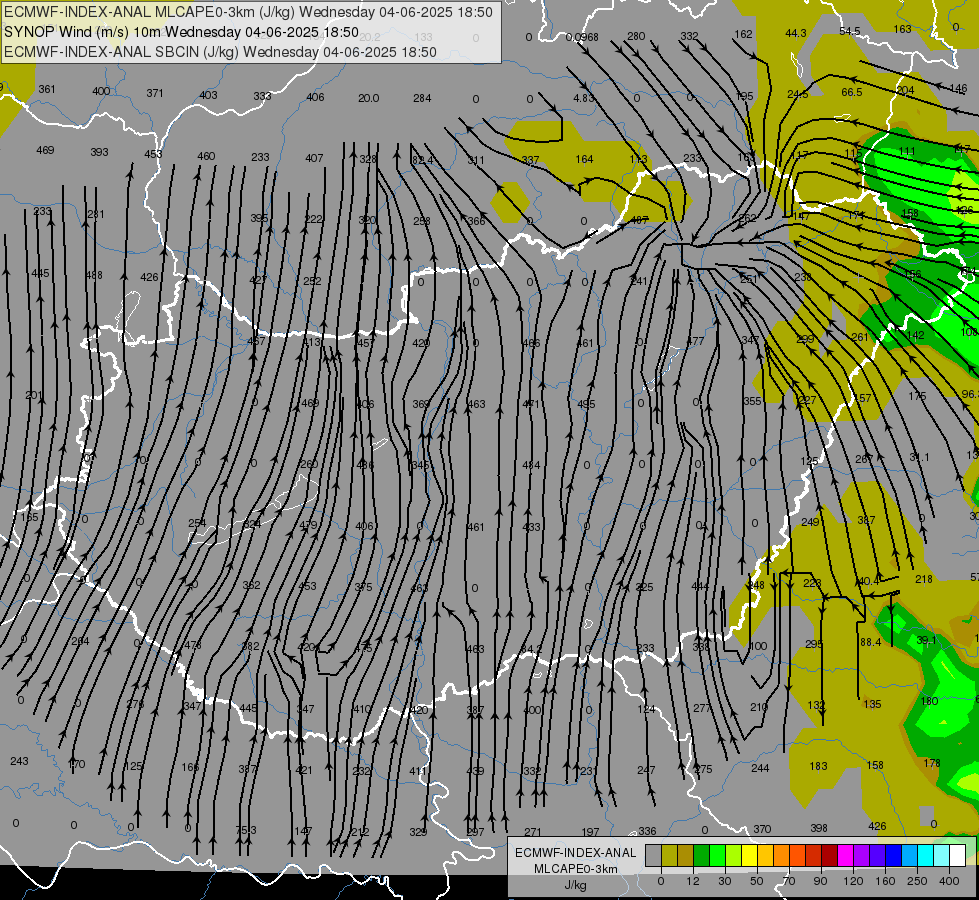The height and width of the screenshot is (900, 979).
Task: Click the map value 444
Action: point(701,586)
